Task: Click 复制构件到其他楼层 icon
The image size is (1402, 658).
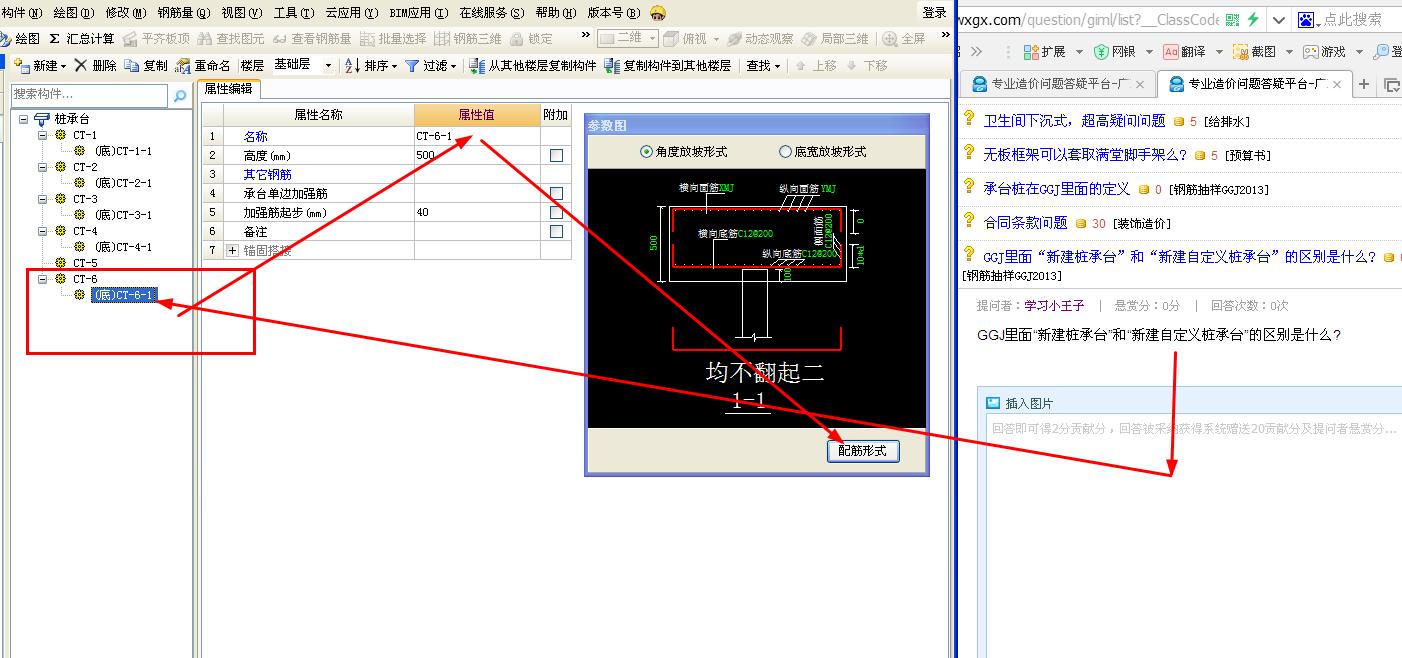Action: point(612,65)
